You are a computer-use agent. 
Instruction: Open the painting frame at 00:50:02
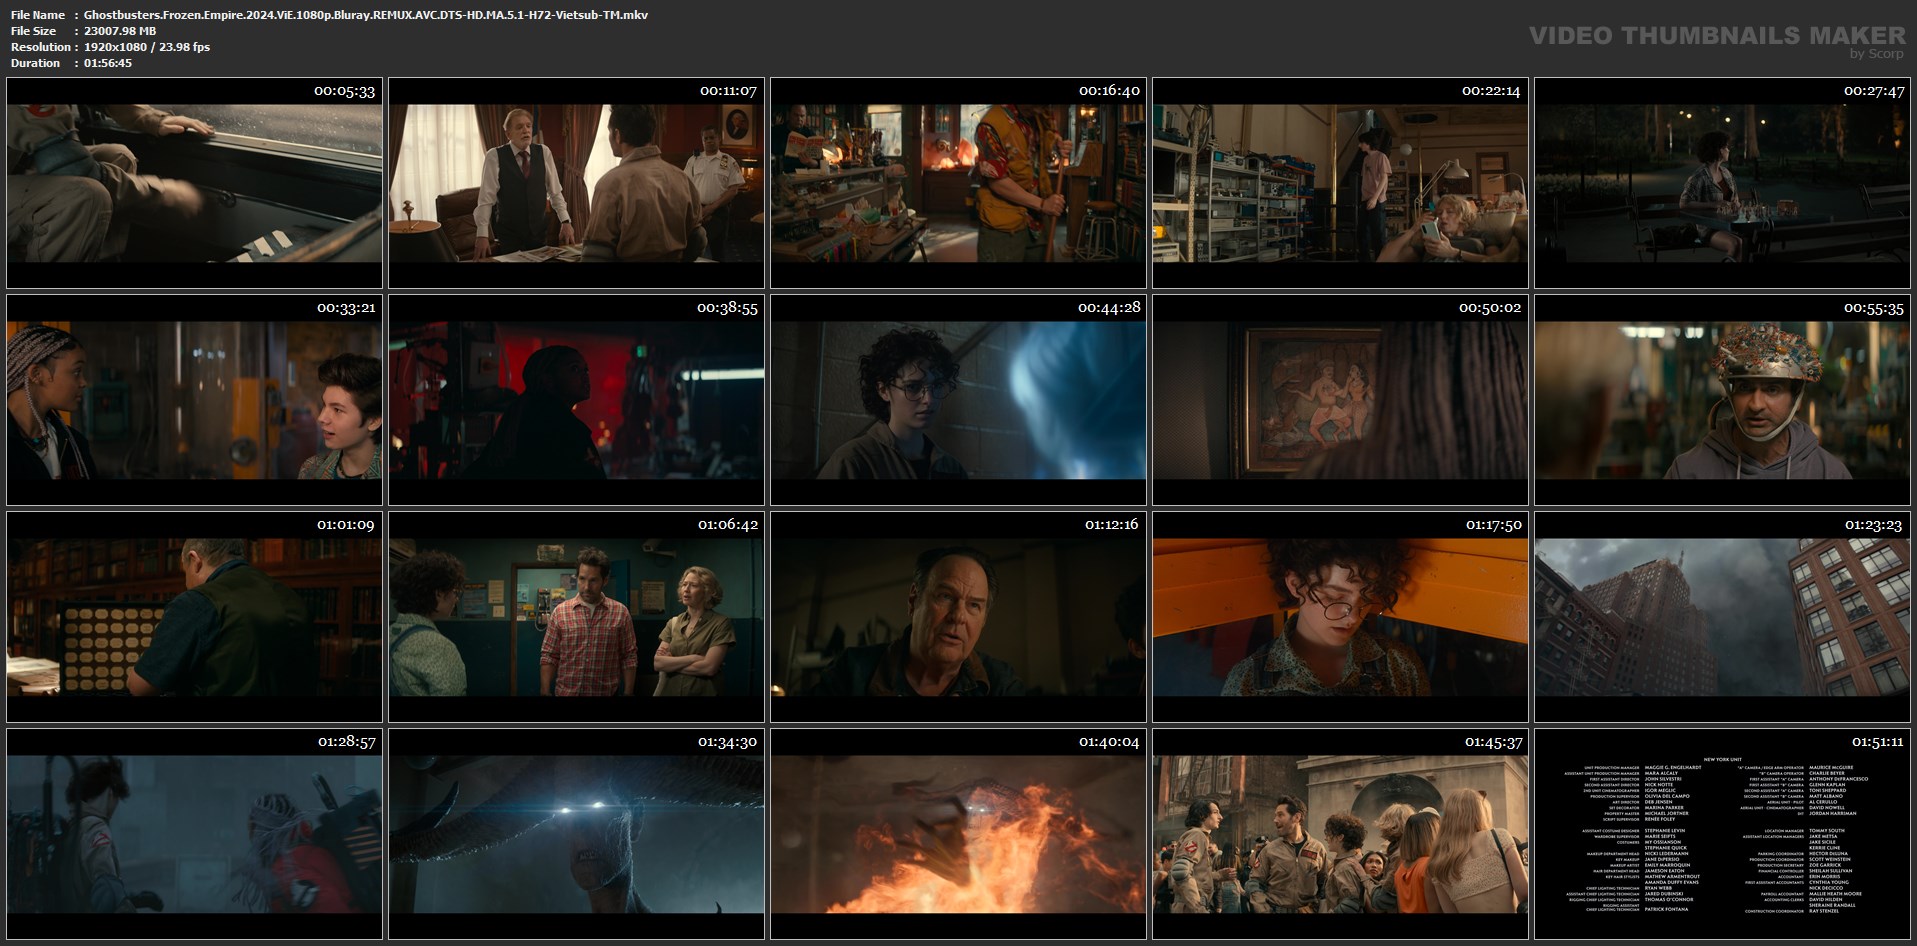pos(1340,400)
